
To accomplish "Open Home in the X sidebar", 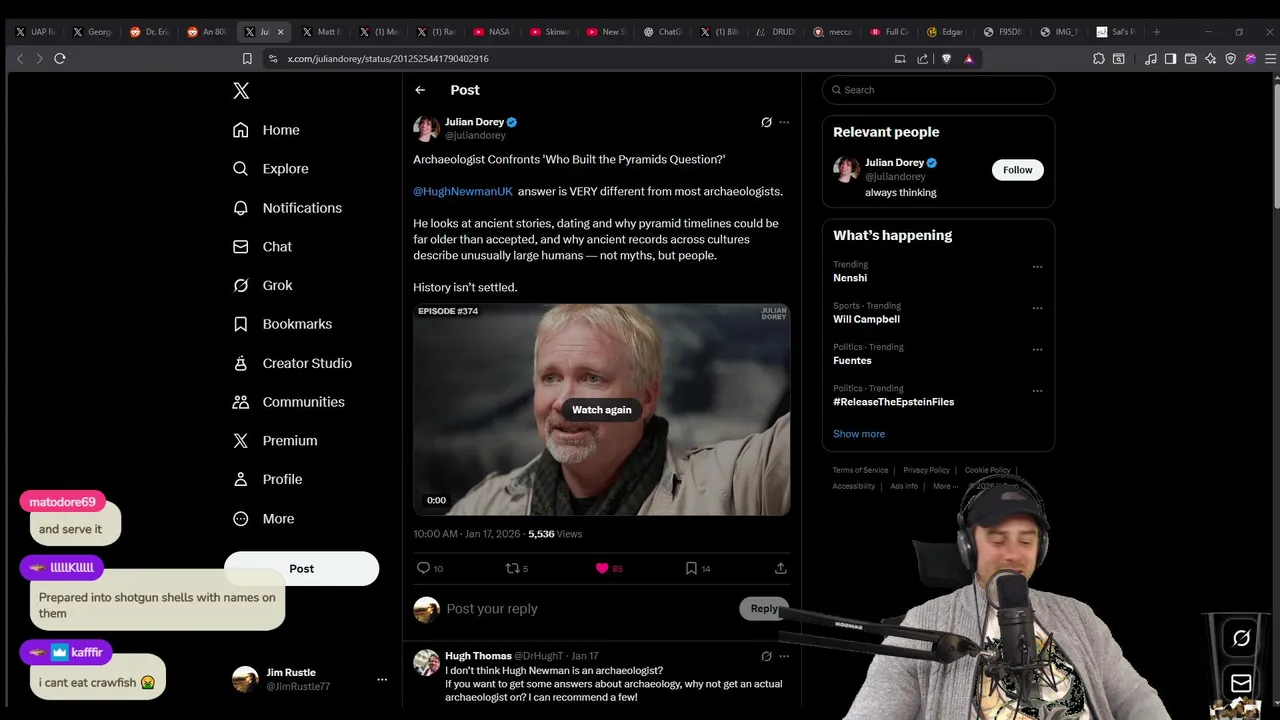I will [266, 130].
